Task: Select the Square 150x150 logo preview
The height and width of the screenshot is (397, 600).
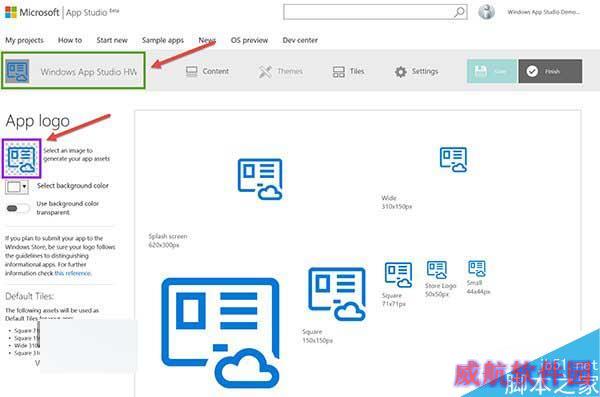Action: [x=337, y=294]
